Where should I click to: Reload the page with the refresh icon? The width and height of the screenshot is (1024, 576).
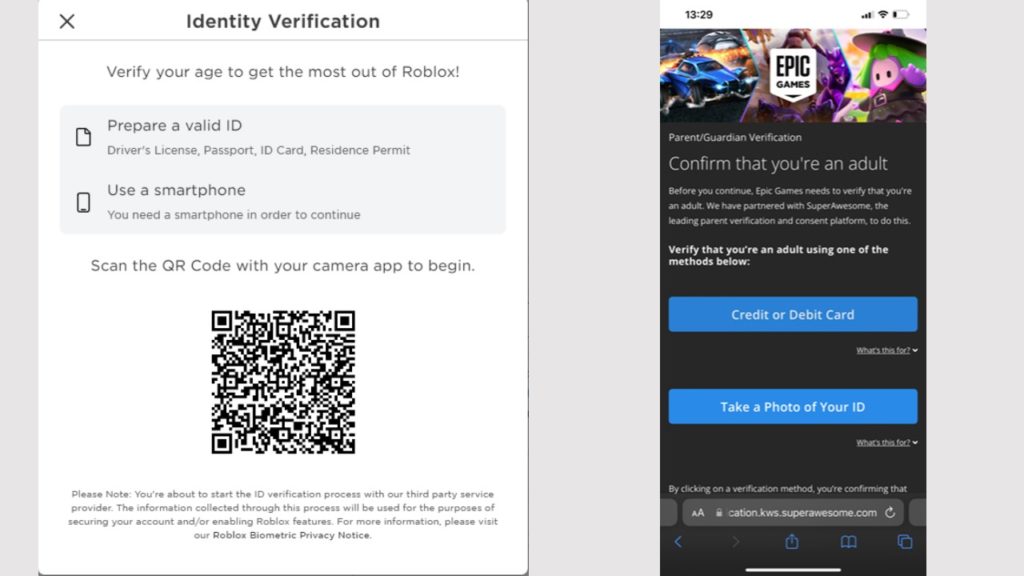(x=889, y=513)
